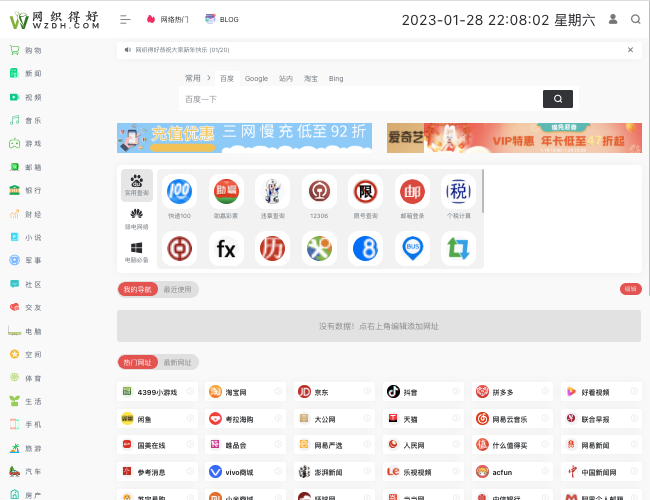Screen dimensions: 650x500
Task: Click the magnifier search icon in header
Action: click(635, 19)
